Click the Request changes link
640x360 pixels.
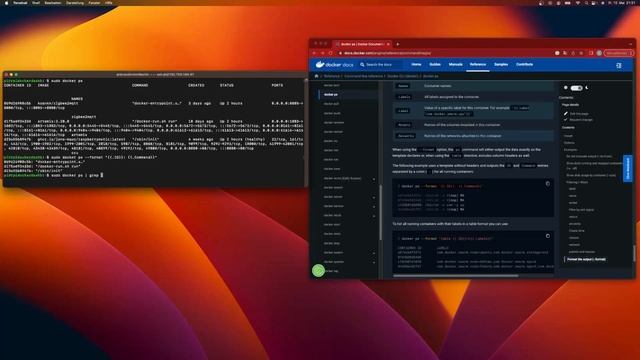coord(581,120)
